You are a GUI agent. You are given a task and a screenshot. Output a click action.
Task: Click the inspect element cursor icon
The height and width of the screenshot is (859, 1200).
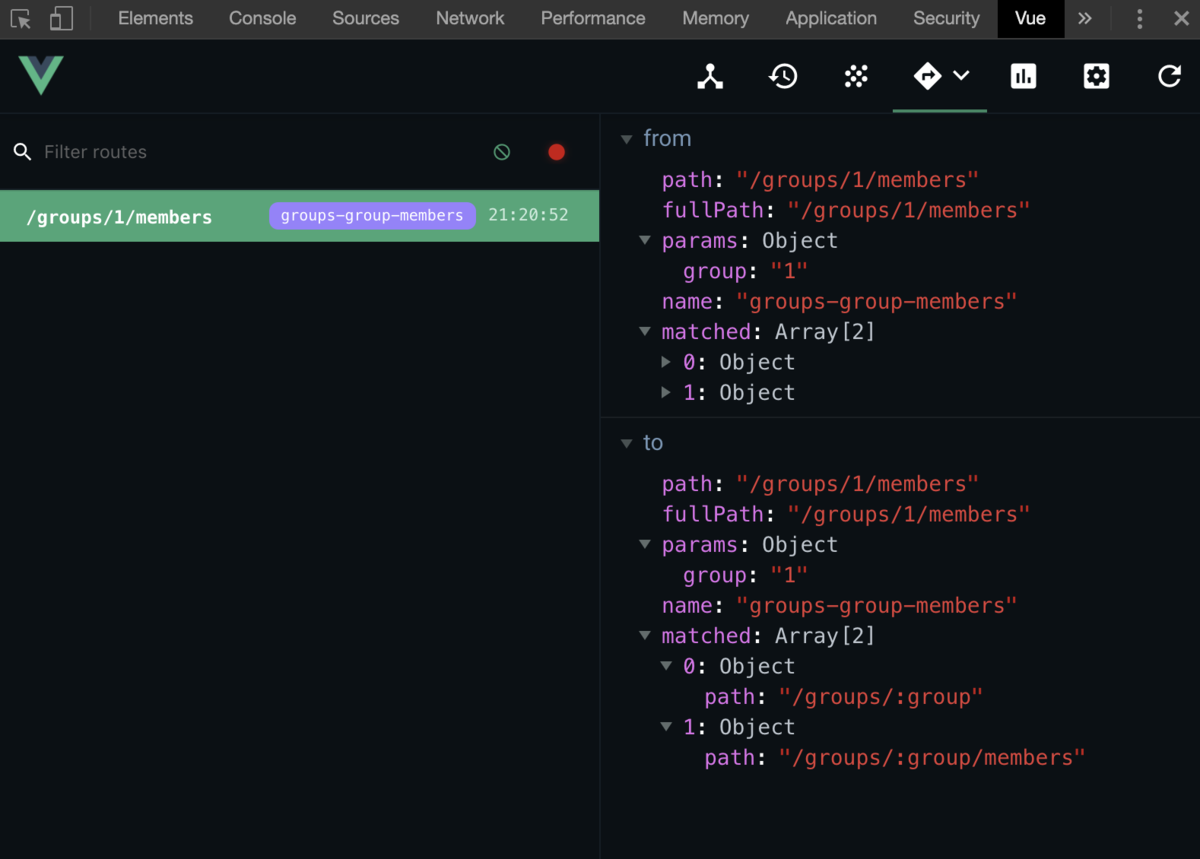(x=21, y=19)
